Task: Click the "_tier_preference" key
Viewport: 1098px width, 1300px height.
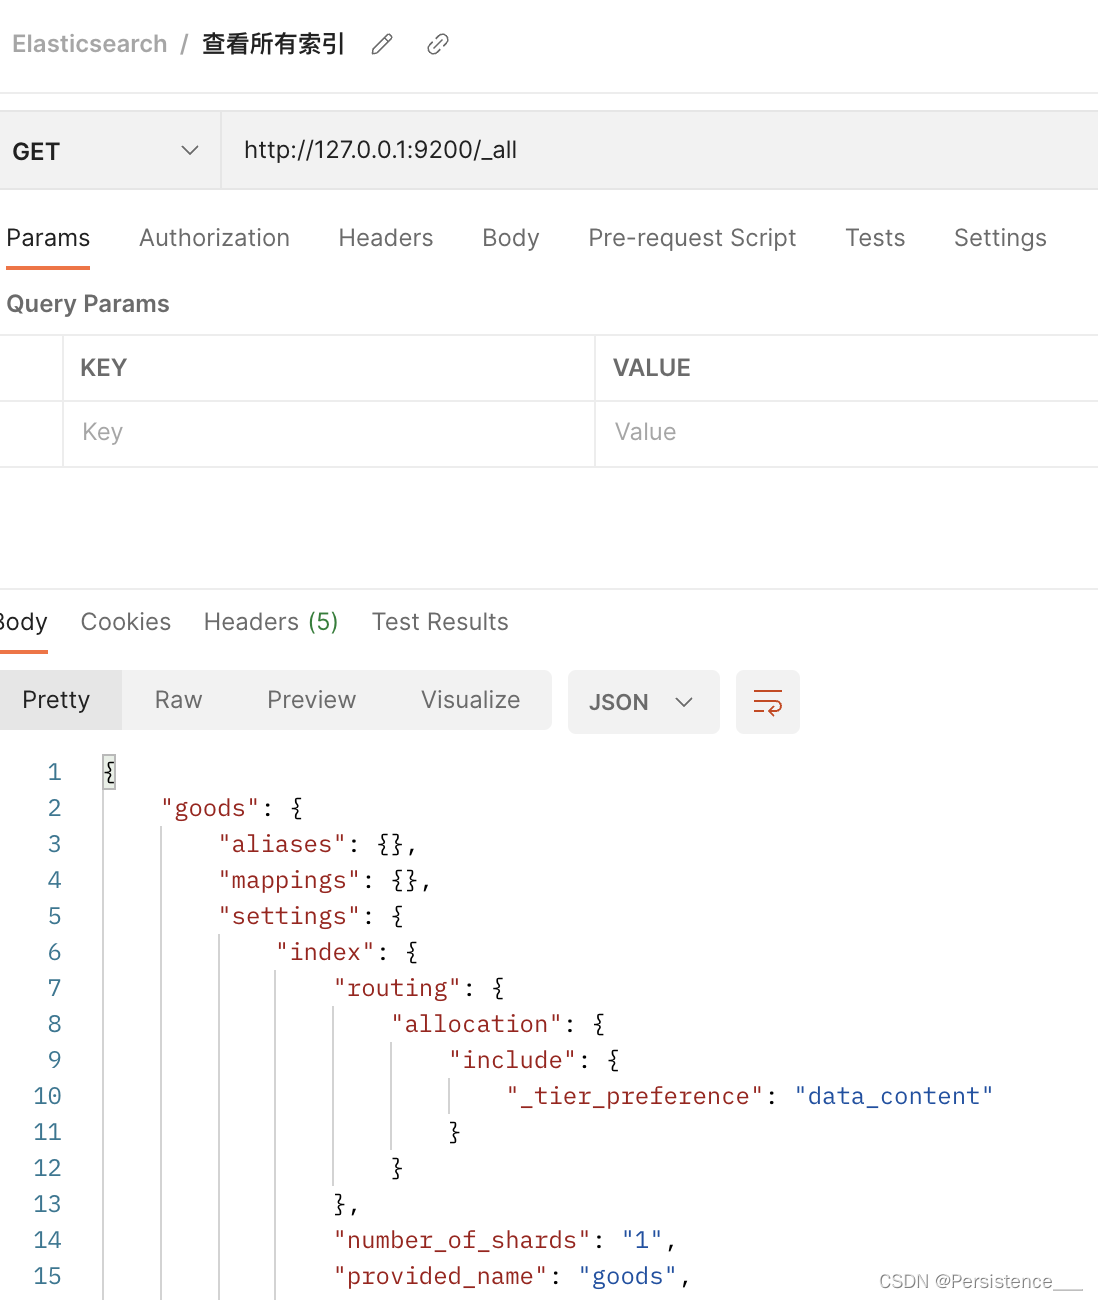Action: click(635, 1096)
